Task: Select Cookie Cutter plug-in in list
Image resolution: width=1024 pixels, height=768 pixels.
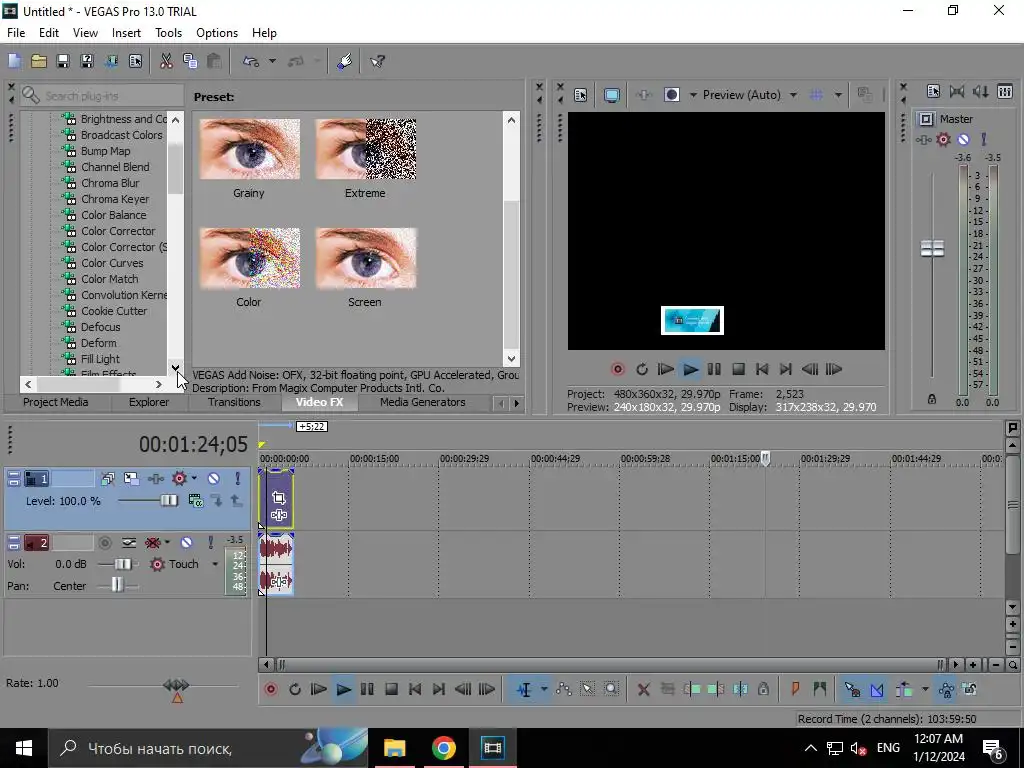Action: [x=114, y=311]
